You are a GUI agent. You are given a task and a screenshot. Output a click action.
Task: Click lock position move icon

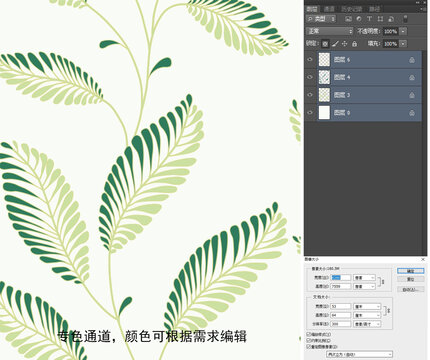[x=345, y=44]
